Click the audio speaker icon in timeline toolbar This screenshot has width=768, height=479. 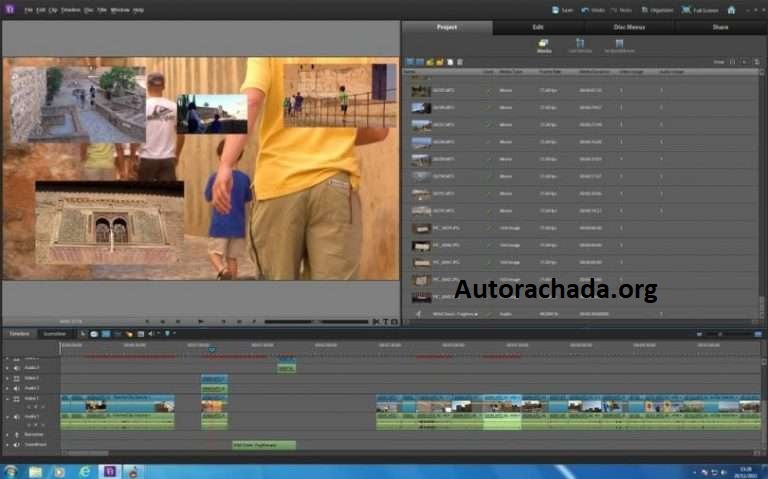(151, 334)
